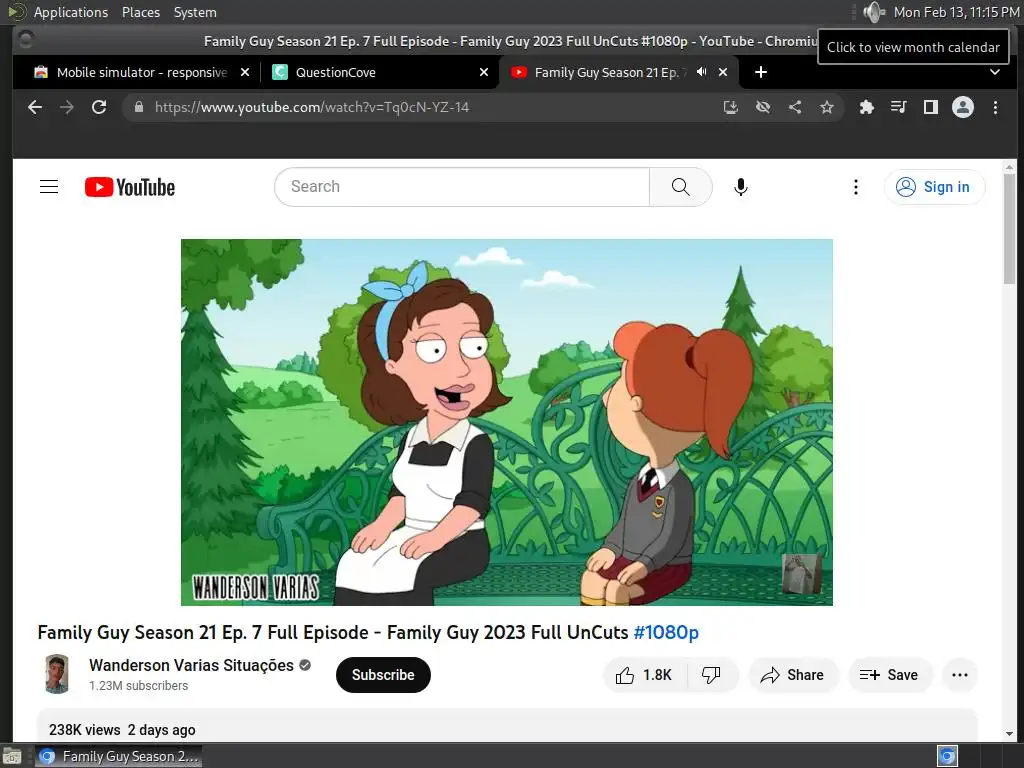Close the QuestionCove tab
This screenshot has height=768, width=1024.
[x=484, y=72]
